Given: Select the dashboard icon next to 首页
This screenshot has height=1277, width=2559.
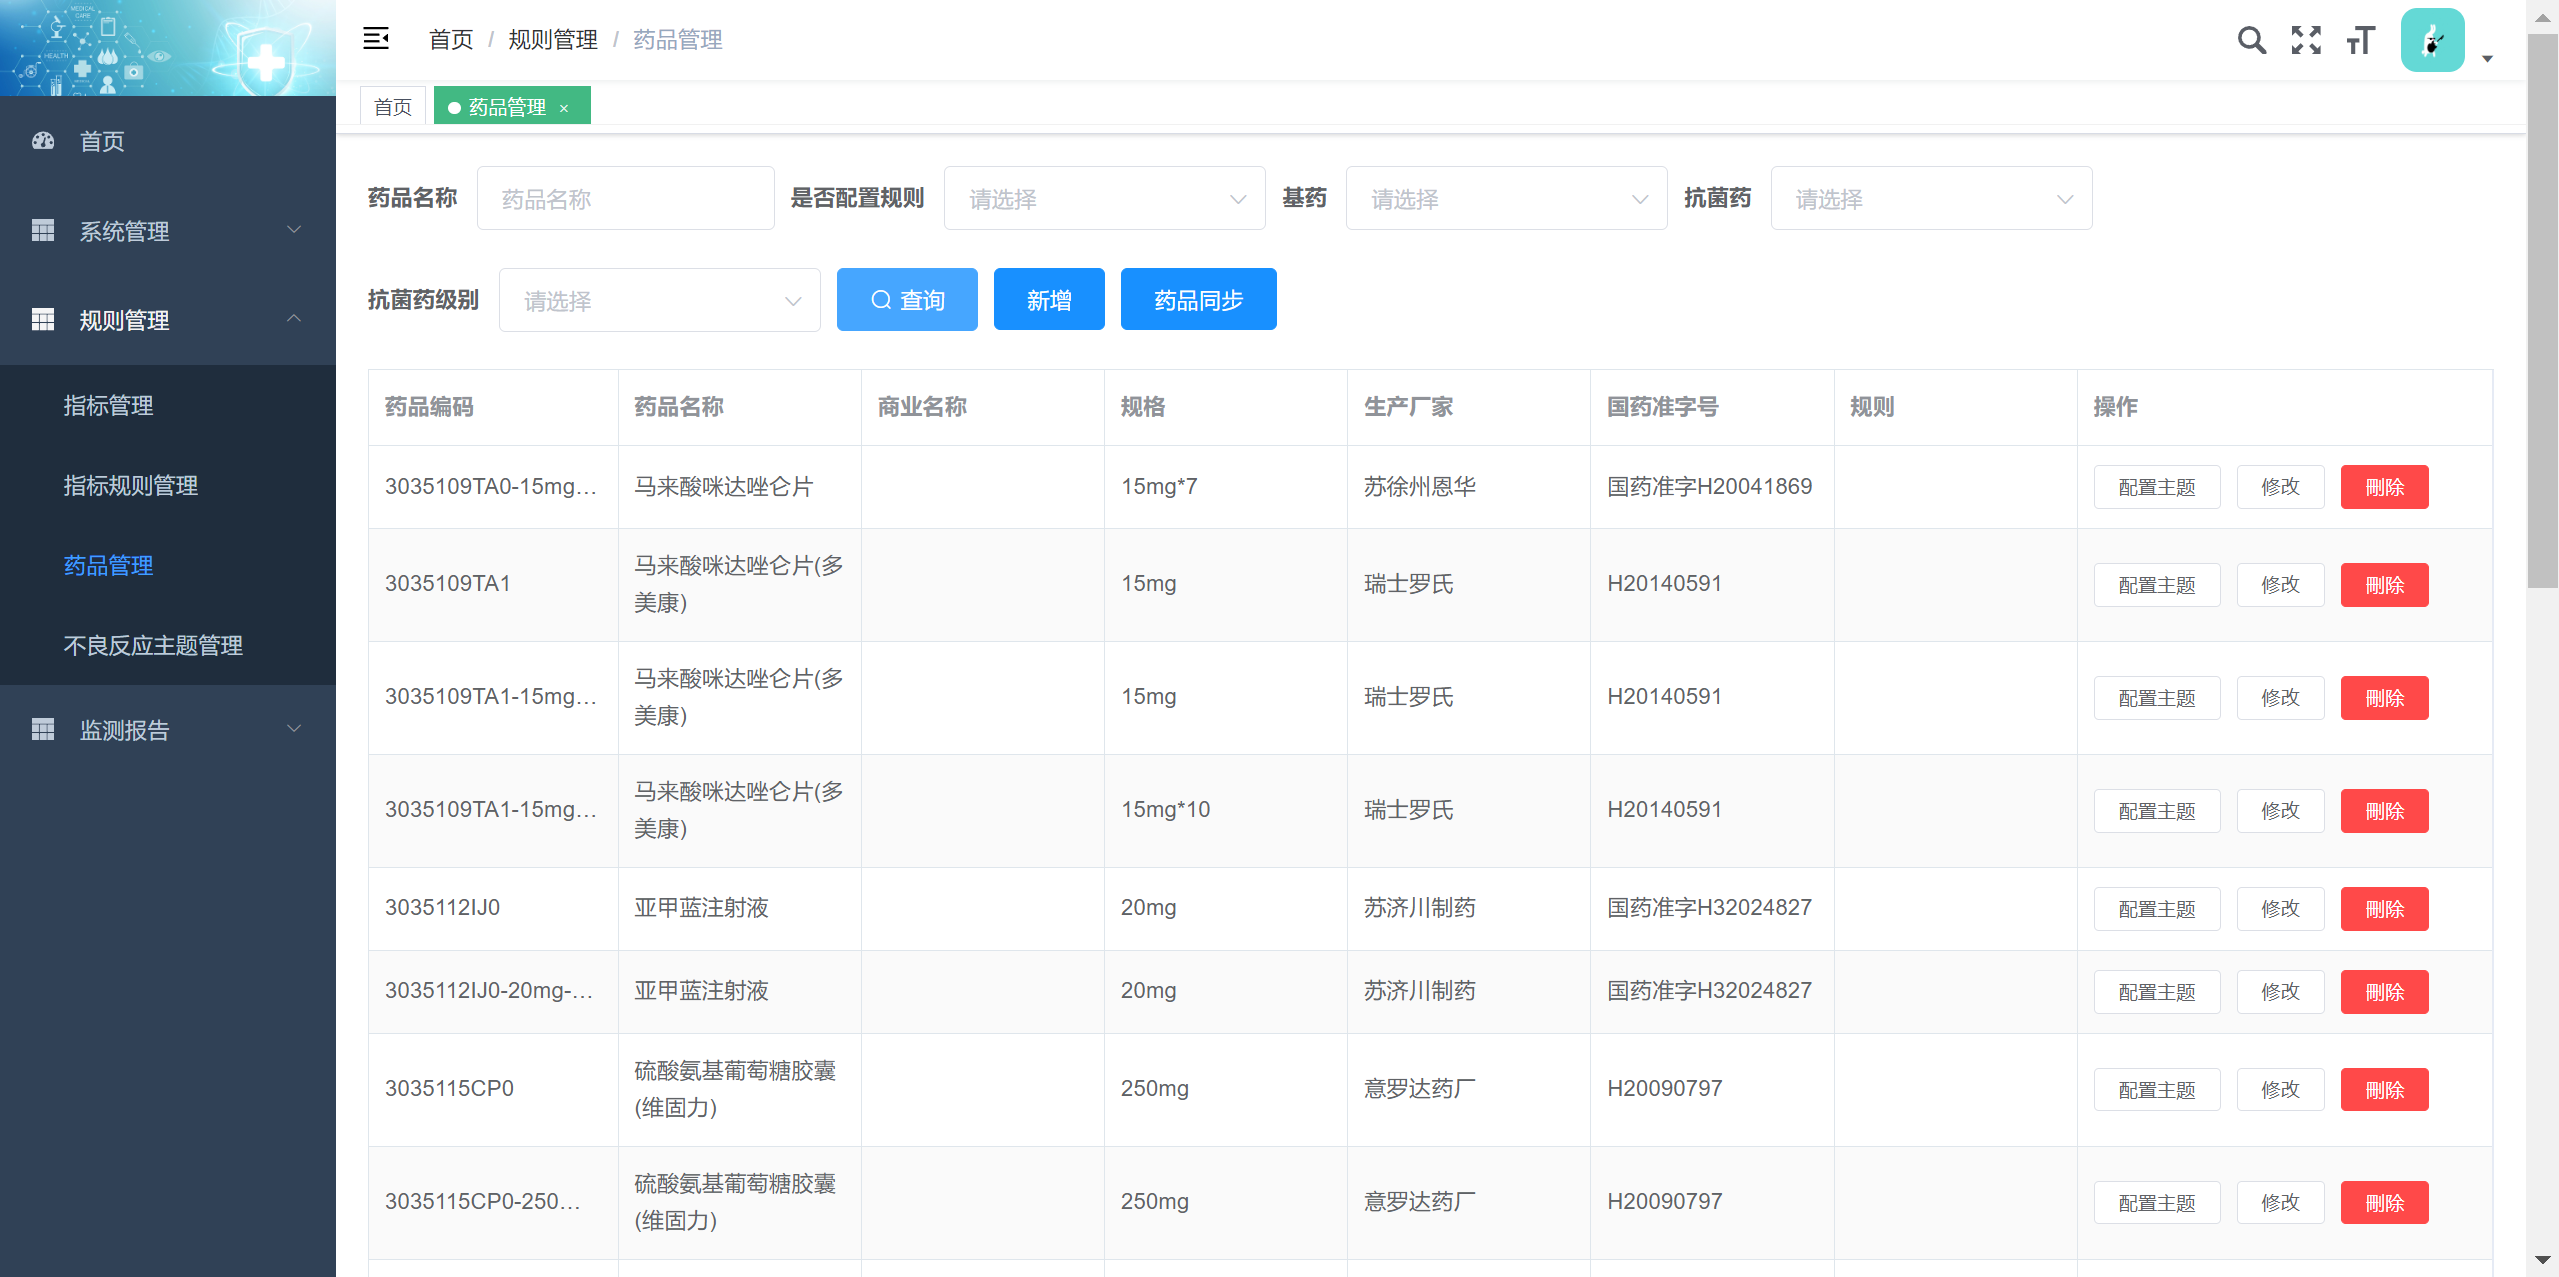Looking at the screenshot, I should coord(42,141).
